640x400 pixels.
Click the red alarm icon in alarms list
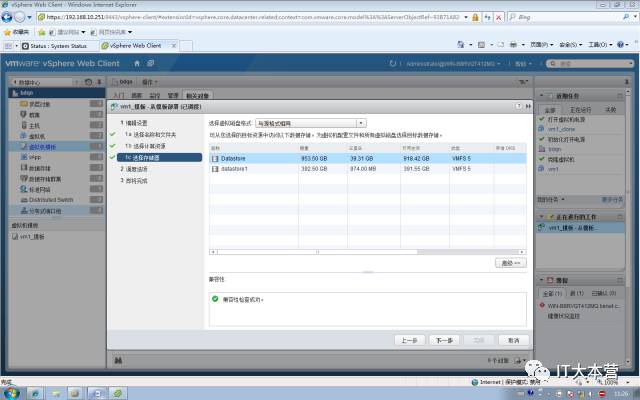(x=542, y=305)
